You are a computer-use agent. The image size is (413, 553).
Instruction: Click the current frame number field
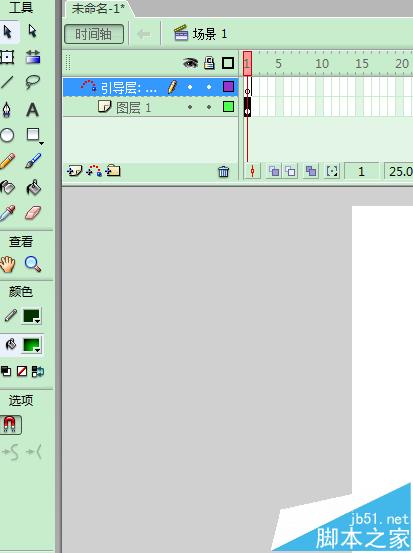click(362, 171)
